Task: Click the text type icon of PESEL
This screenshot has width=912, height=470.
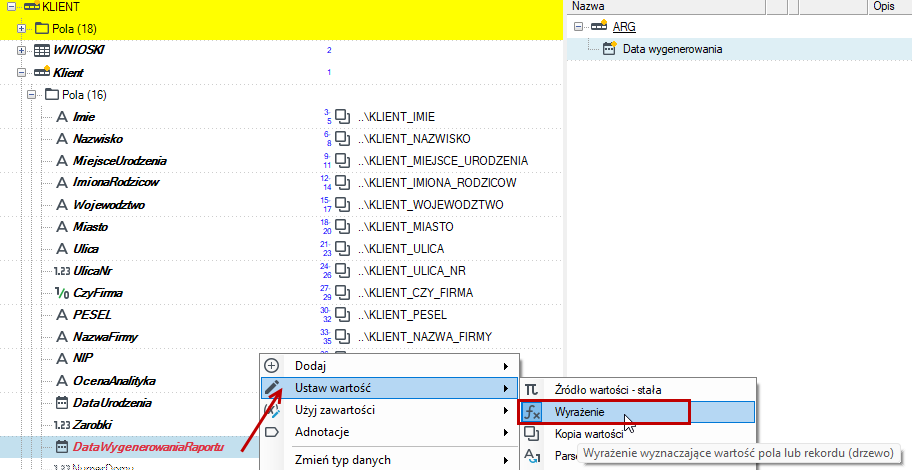Action: coord(62,315)
